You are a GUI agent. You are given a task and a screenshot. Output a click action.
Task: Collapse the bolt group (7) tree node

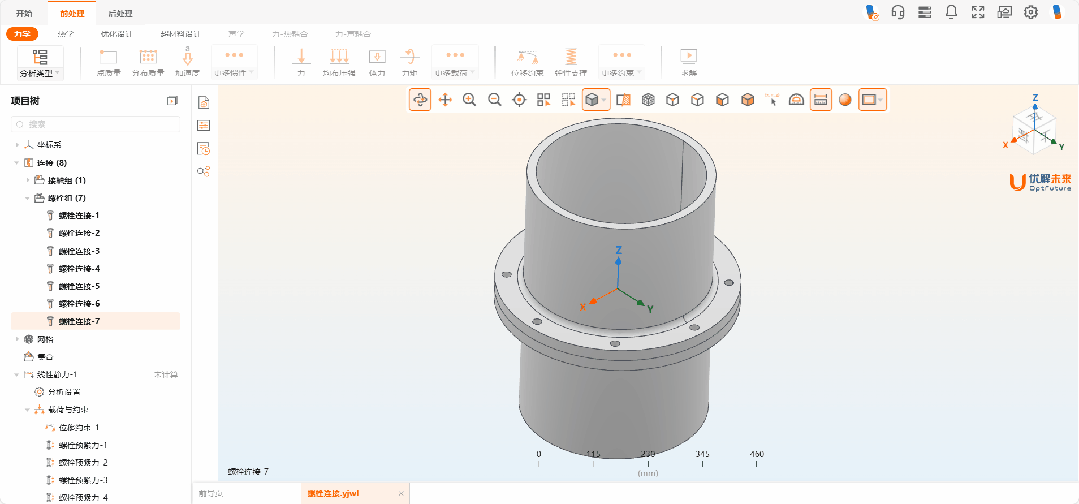click(x=28, y=198)
